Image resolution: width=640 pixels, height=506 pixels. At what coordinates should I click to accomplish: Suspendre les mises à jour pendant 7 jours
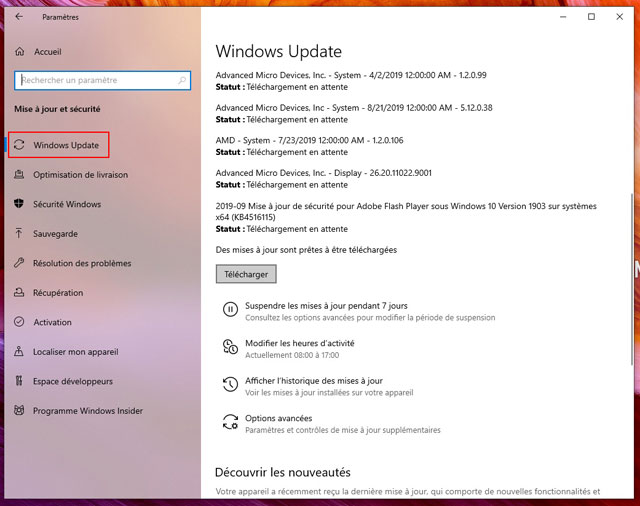coord(326,306)
